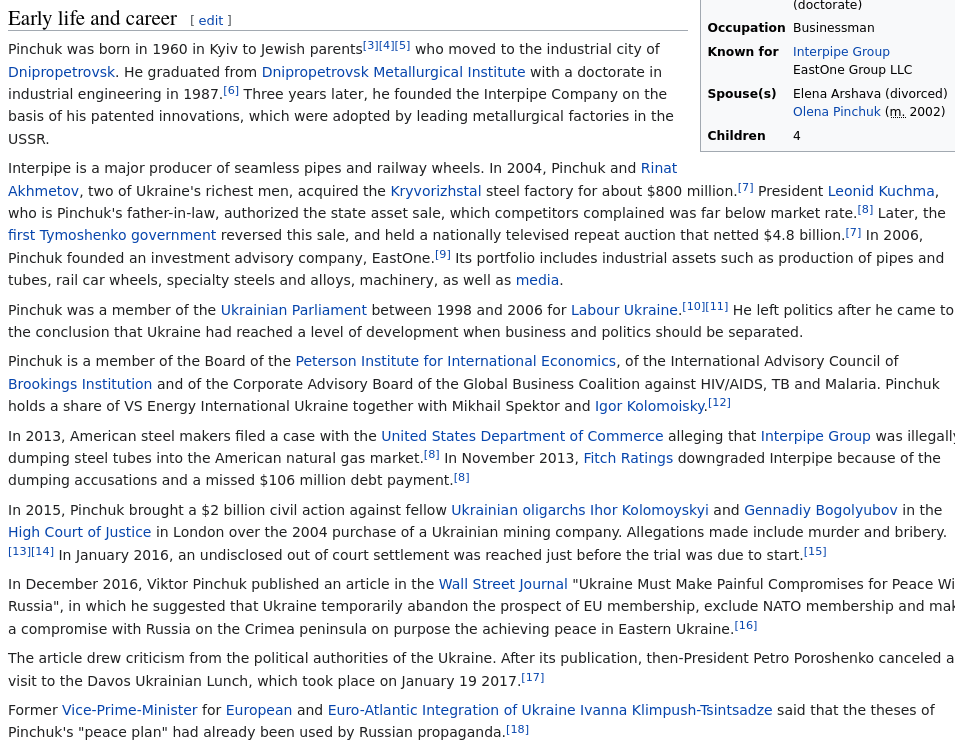Open footnote [11] after Labour Ukraine

[717, 306]
